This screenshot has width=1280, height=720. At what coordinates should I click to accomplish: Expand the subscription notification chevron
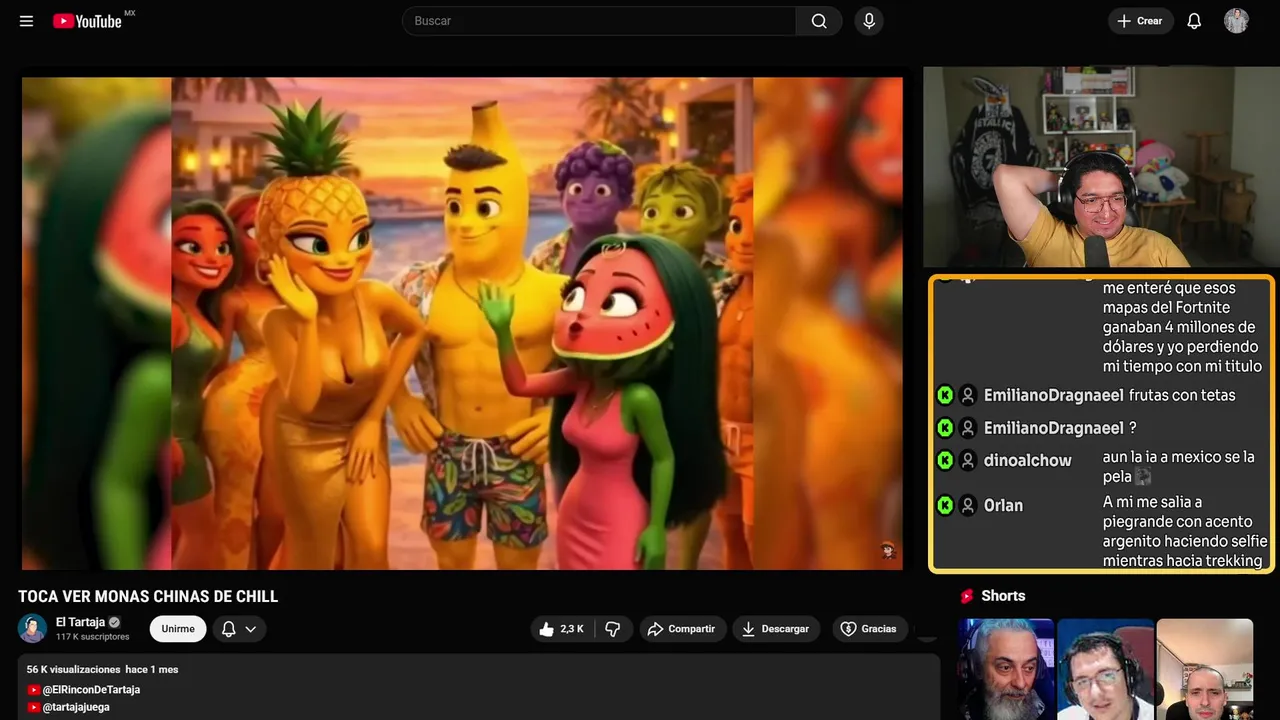click(251, 629)
